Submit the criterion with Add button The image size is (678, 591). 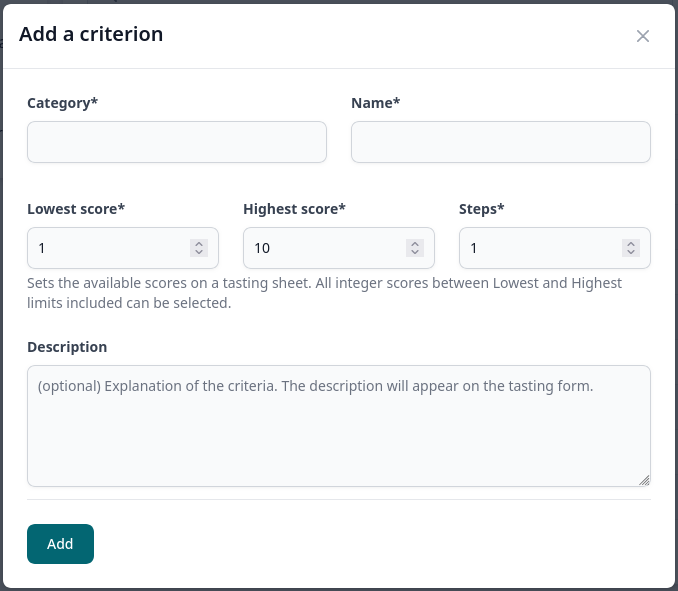click(60, 543)
